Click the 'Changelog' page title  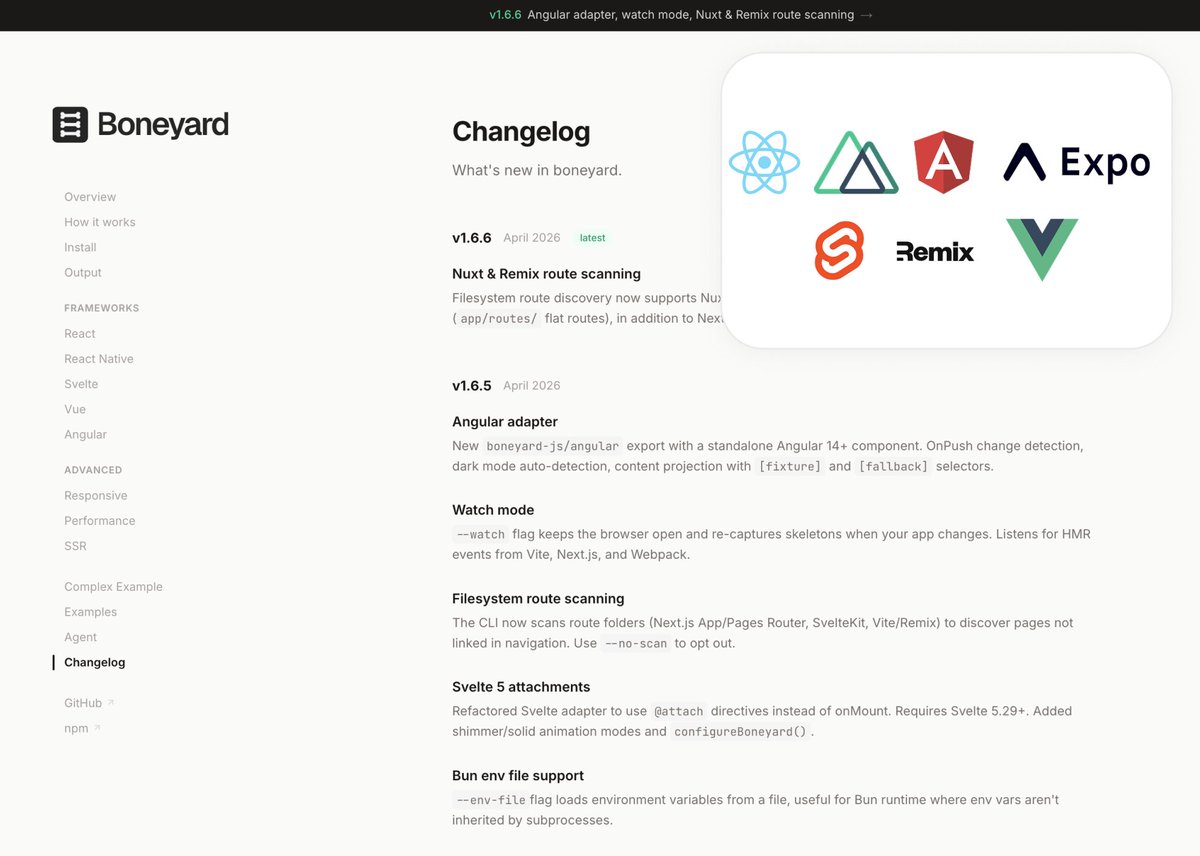click(x=521, y=132)
